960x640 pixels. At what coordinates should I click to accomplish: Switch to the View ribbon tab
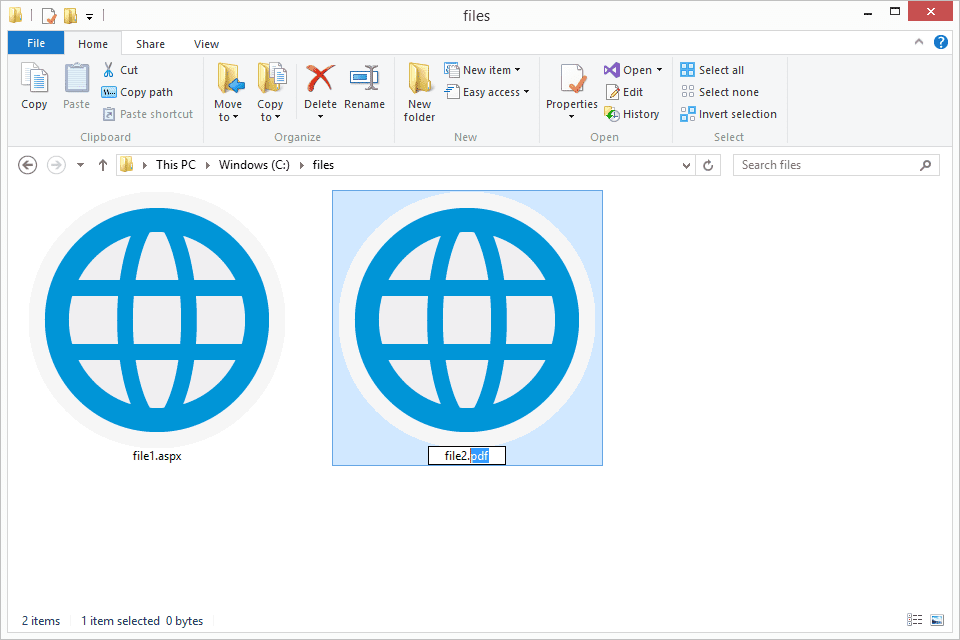click(206, 43)
